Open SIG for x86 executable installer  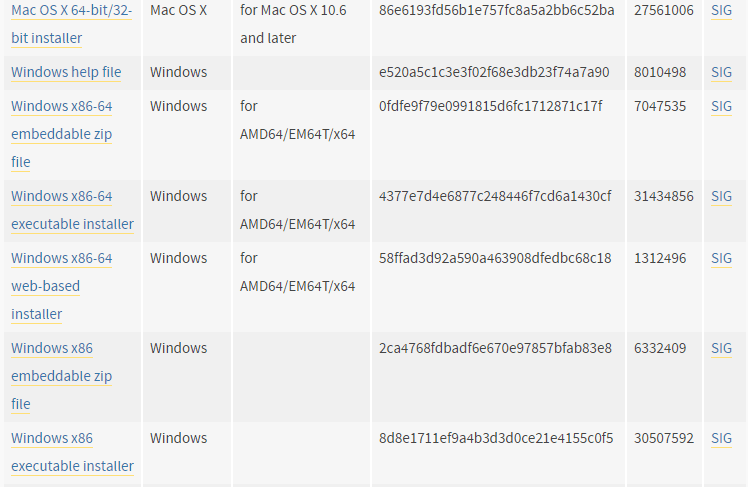721,438
